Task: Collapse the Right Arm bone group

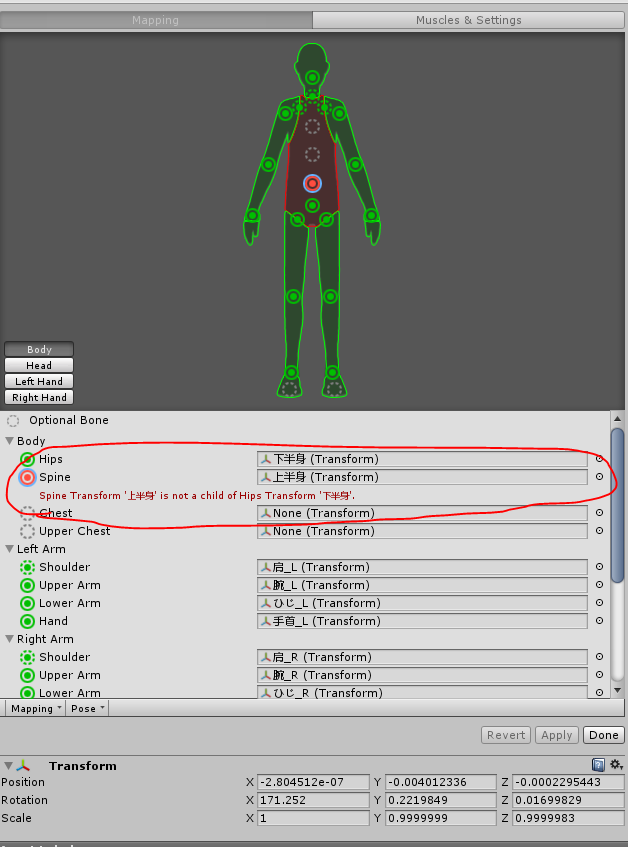Action: (x=9, y=639)
